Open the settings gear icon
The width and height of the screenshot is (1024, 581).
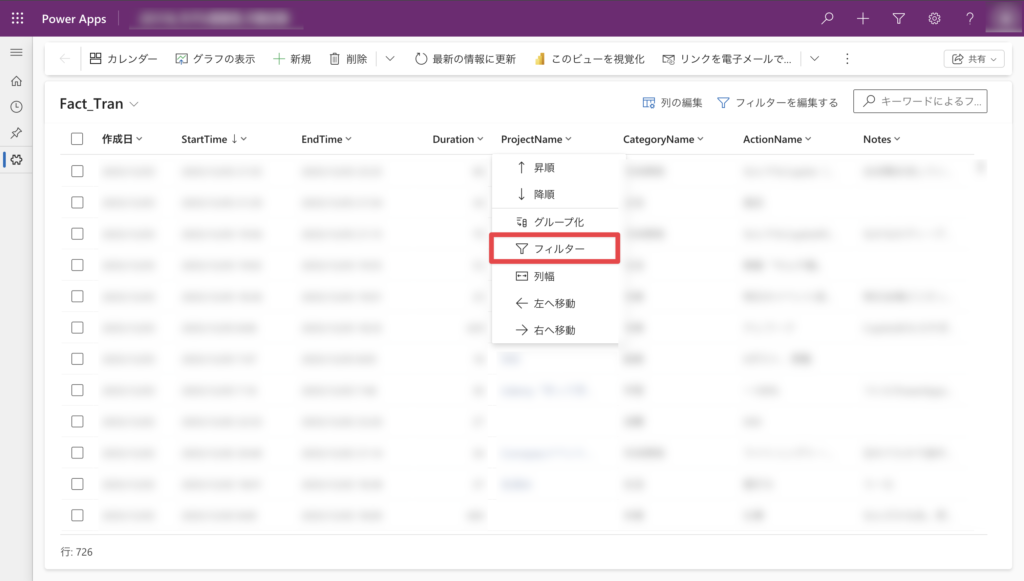pyautogui.click(x=934, y=18)
